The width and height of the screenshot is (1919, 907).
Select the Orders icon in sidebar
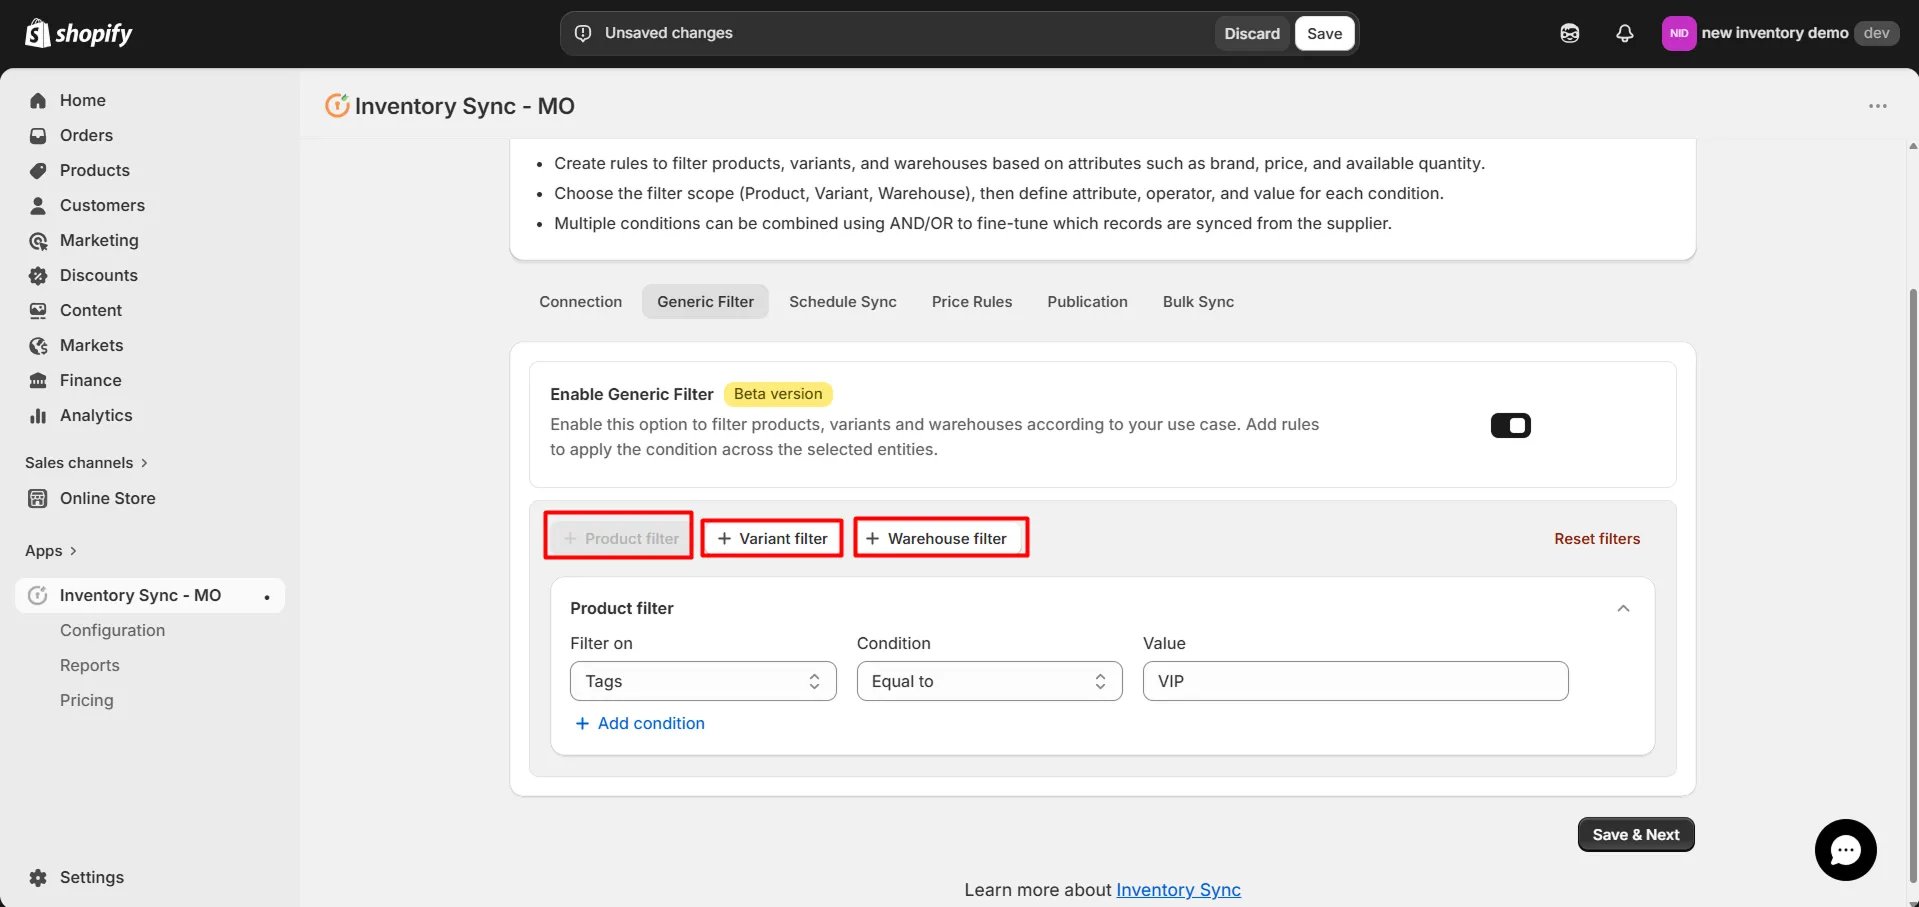(x=37, y=135)
